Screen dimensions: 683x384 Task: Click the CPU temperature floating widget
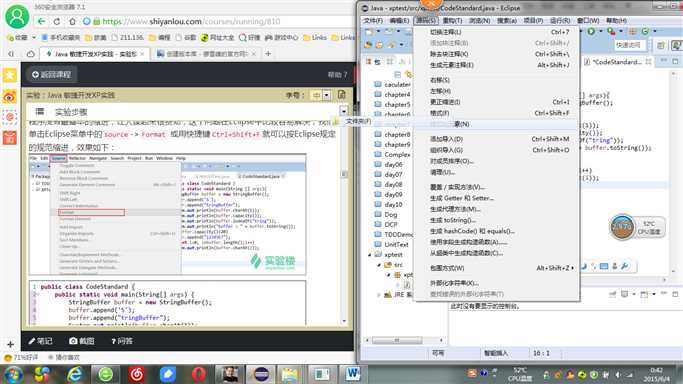(x=637, y=227)
